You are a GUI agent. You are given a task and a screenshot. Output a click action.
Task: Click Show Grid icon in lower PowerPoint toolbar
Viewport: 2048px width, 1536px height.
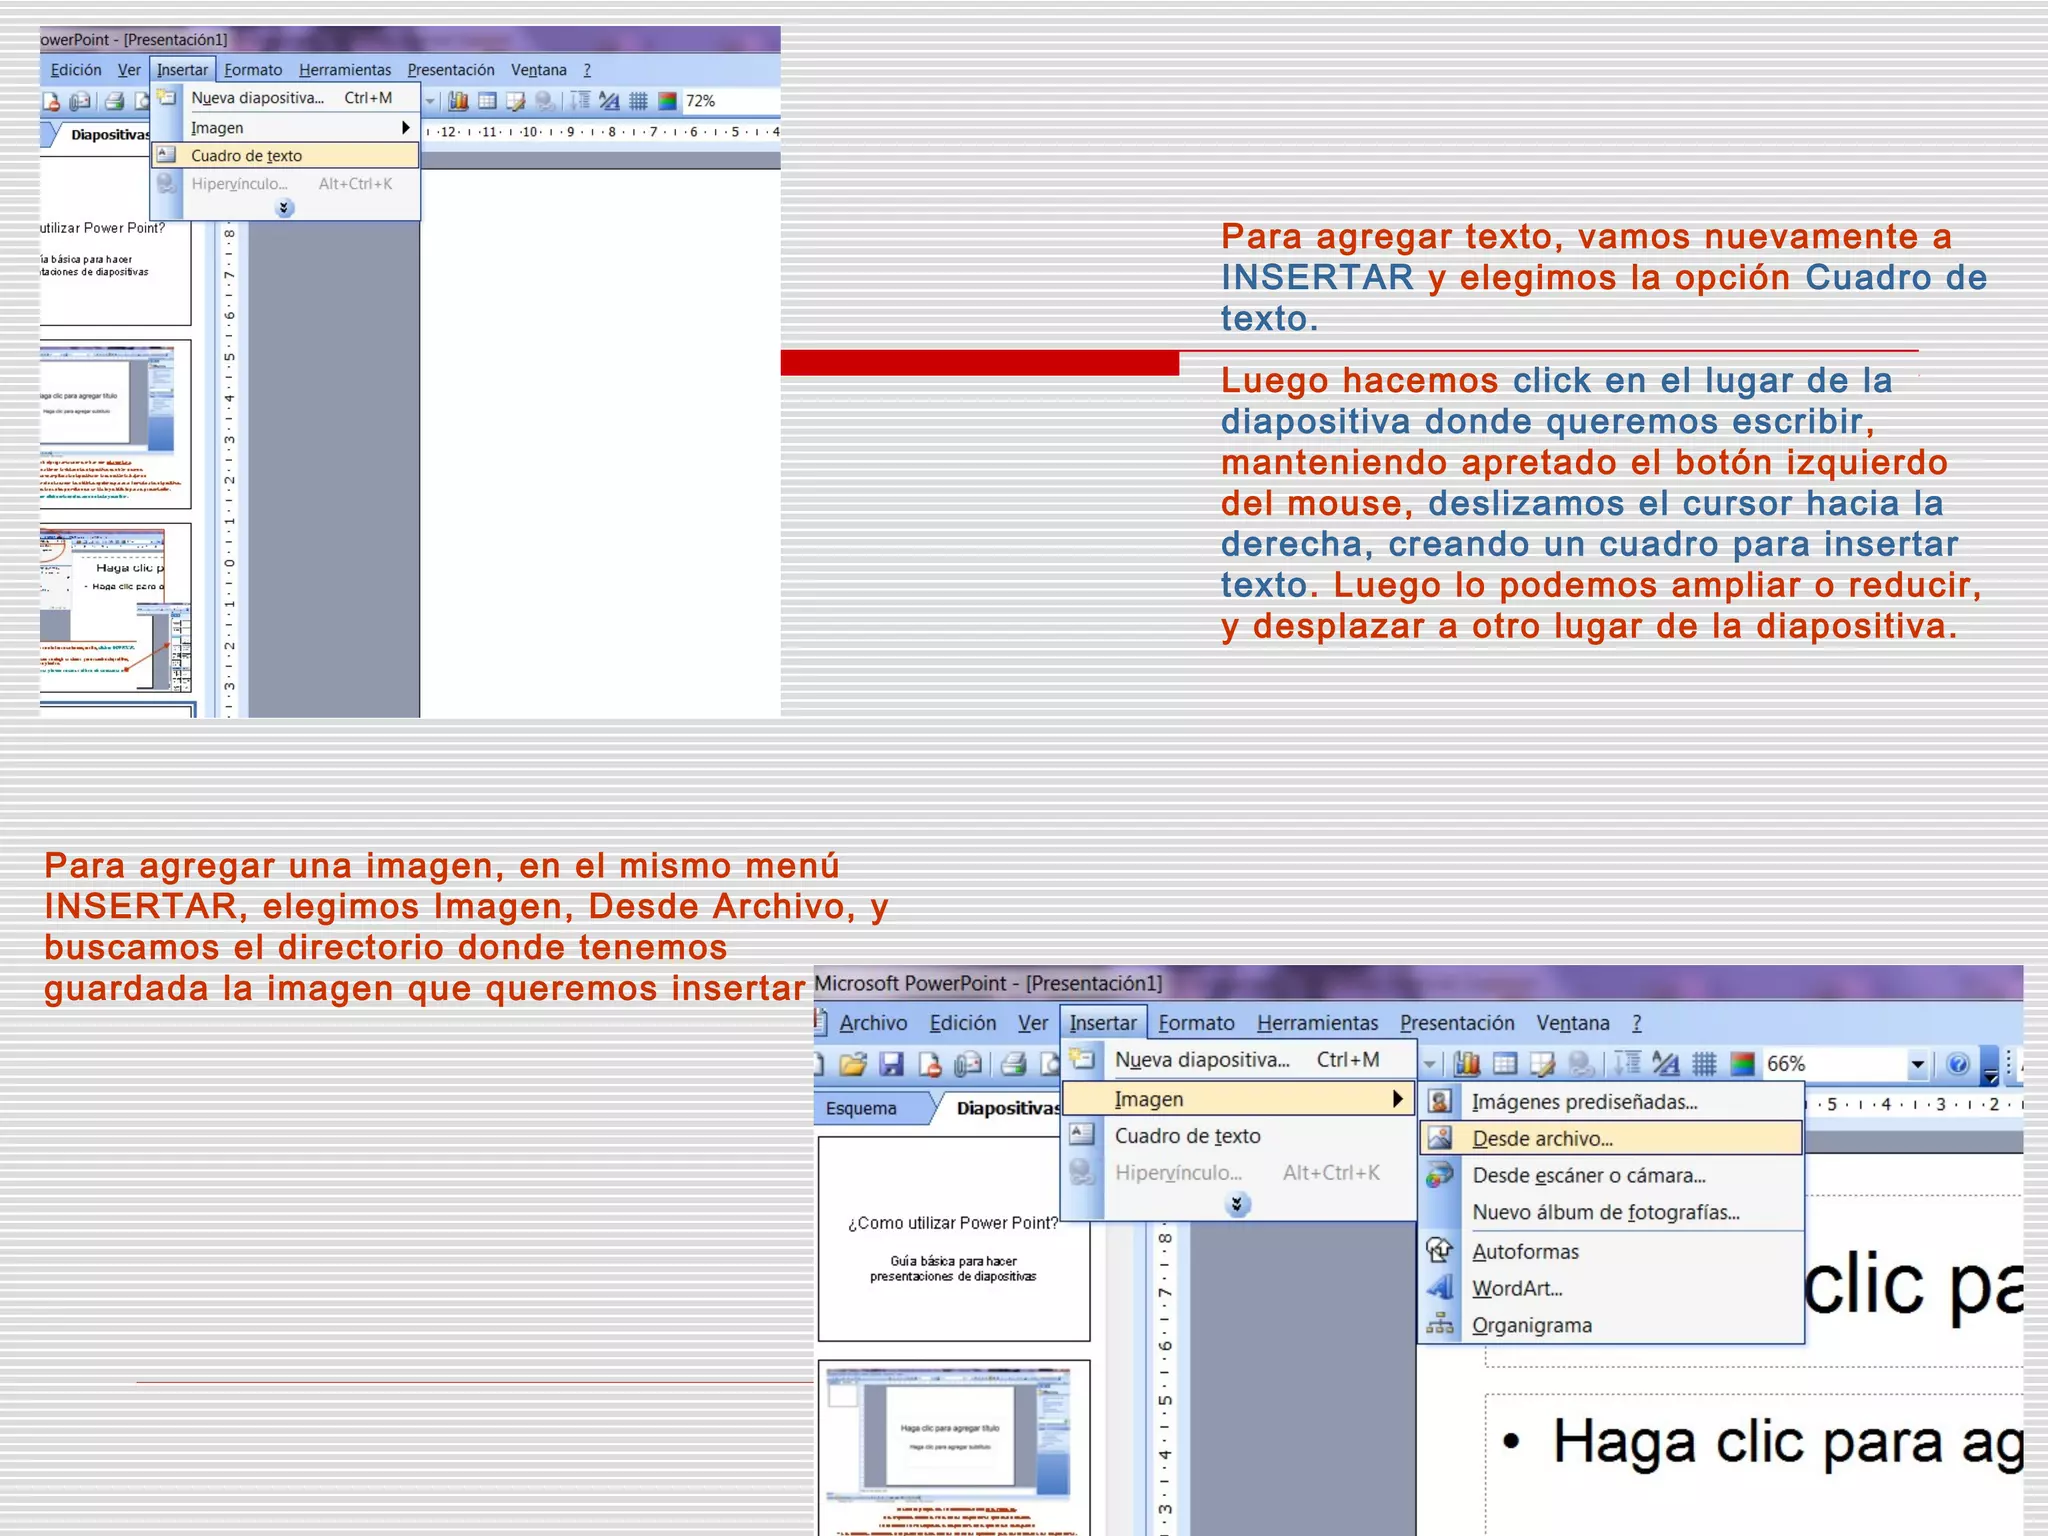click(1704, 1064)
